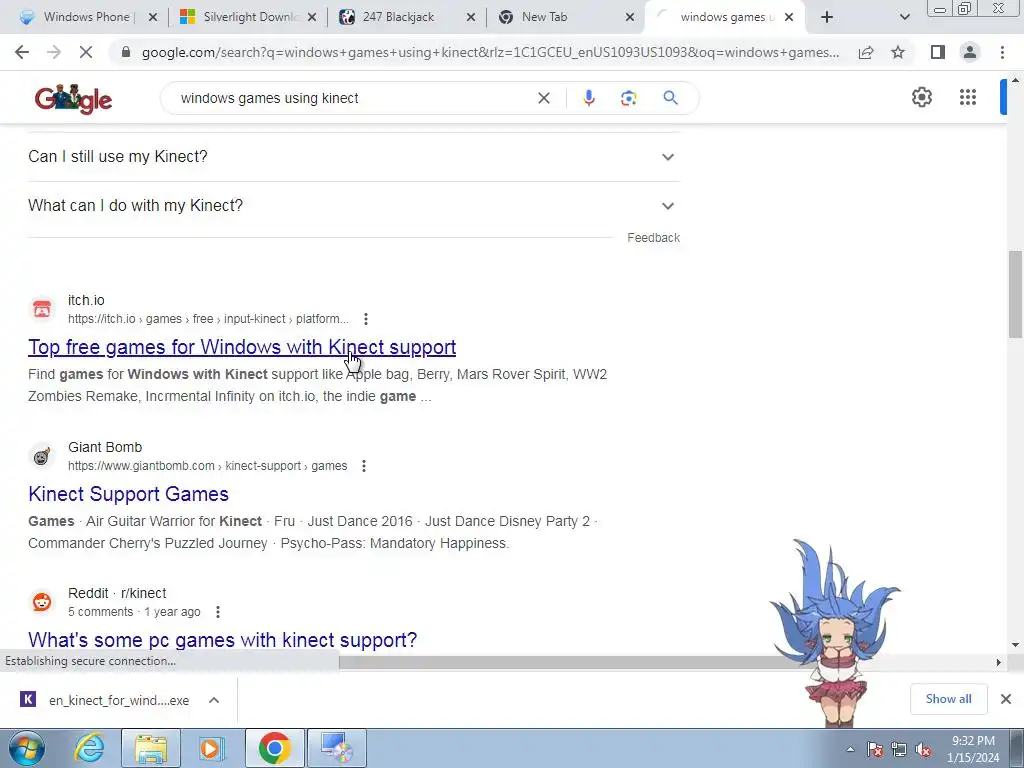1024x768 pixels.
Task: Click the vertical scrollbar down arrow
Action: tap(1015, 645)
